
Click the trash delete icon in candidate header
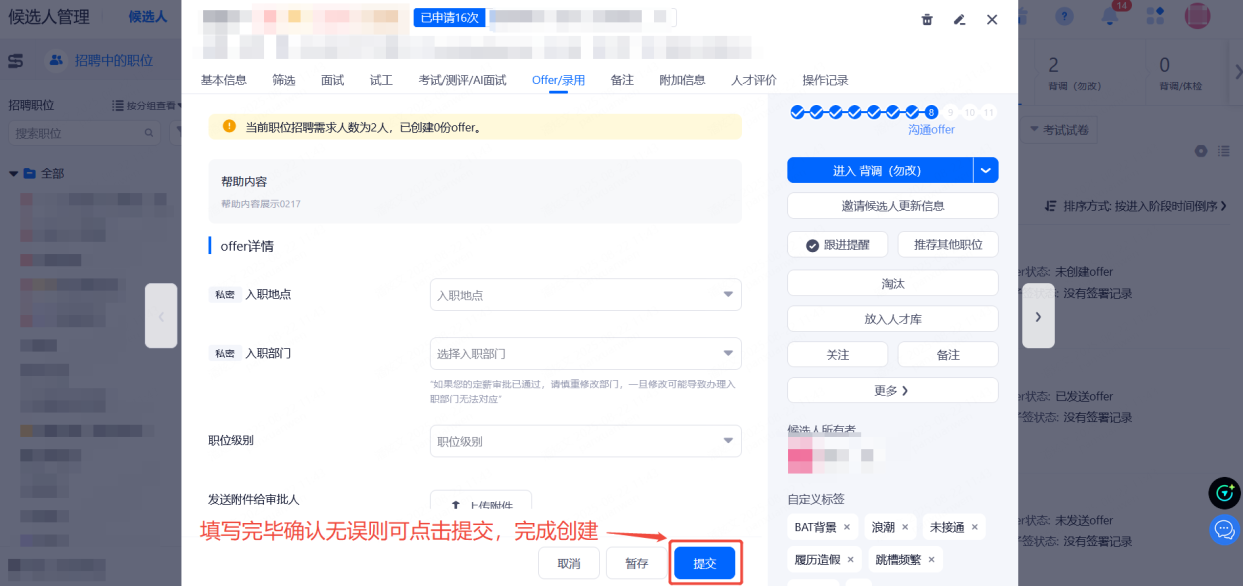tap(927, 20)
